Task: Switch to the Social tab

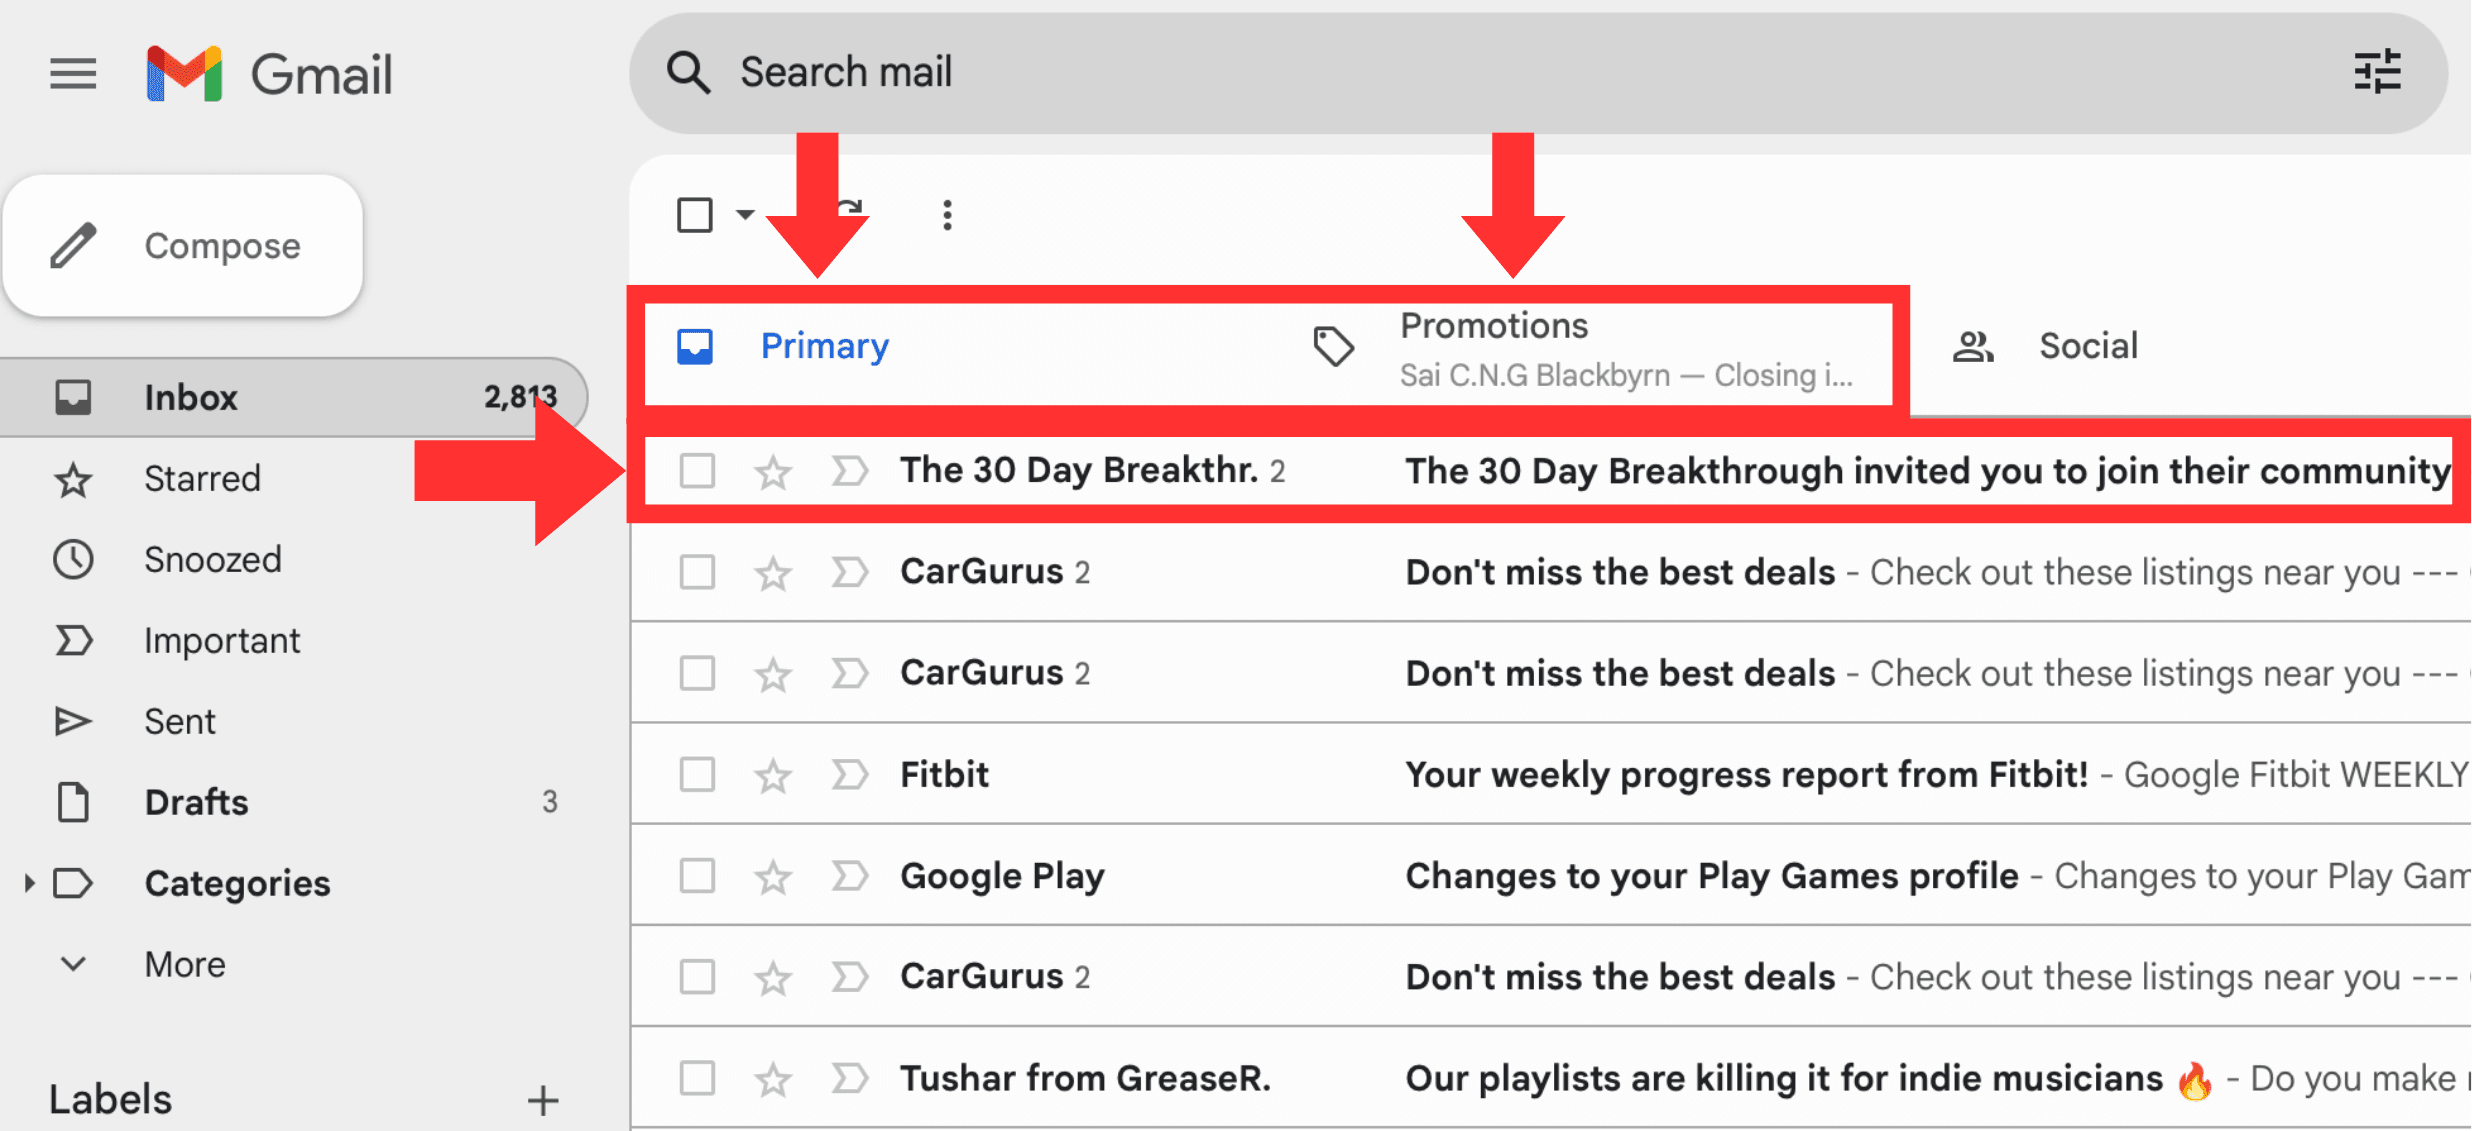Action: point(2087,347)
